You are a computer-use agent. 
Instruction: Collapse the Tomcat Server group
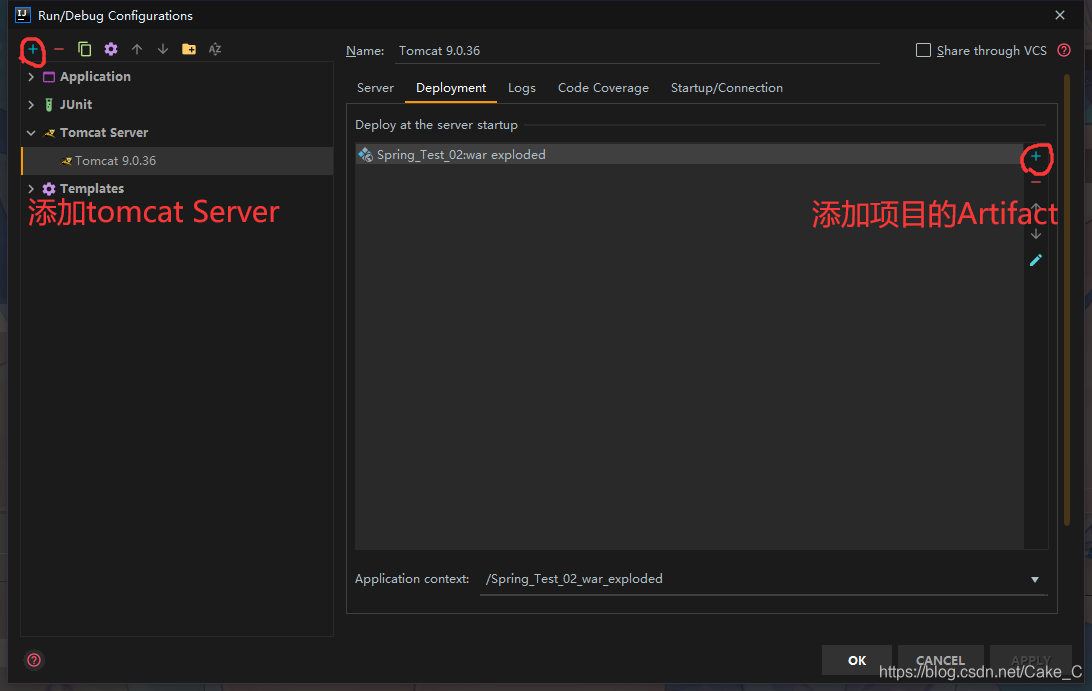point(31,132)
